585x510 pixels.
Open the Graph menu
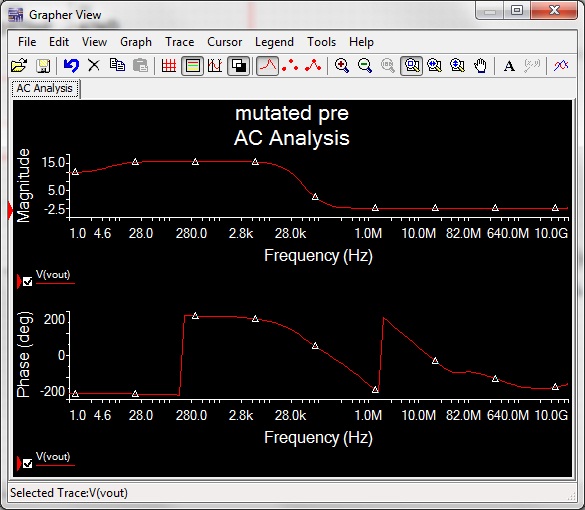pyautogui.click(x=136, y=42)
